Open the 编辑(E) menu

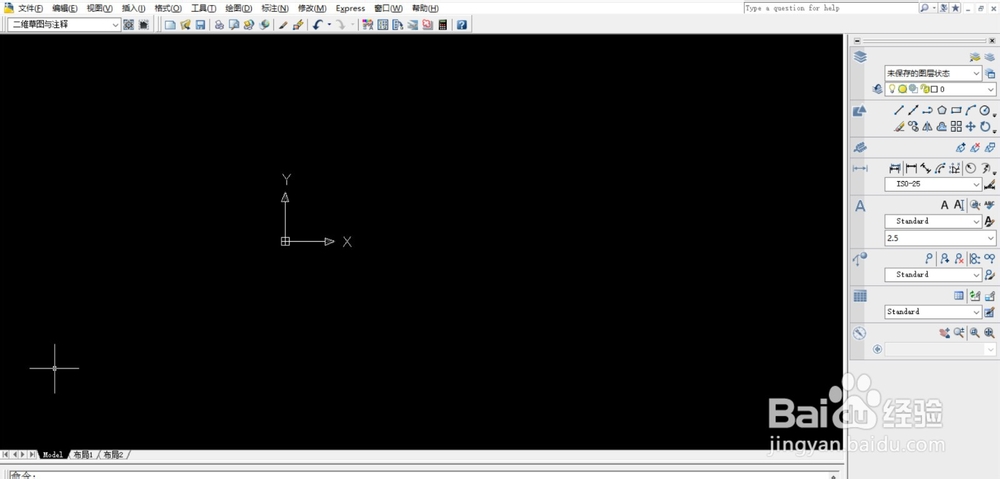click(x=65, y=8)
